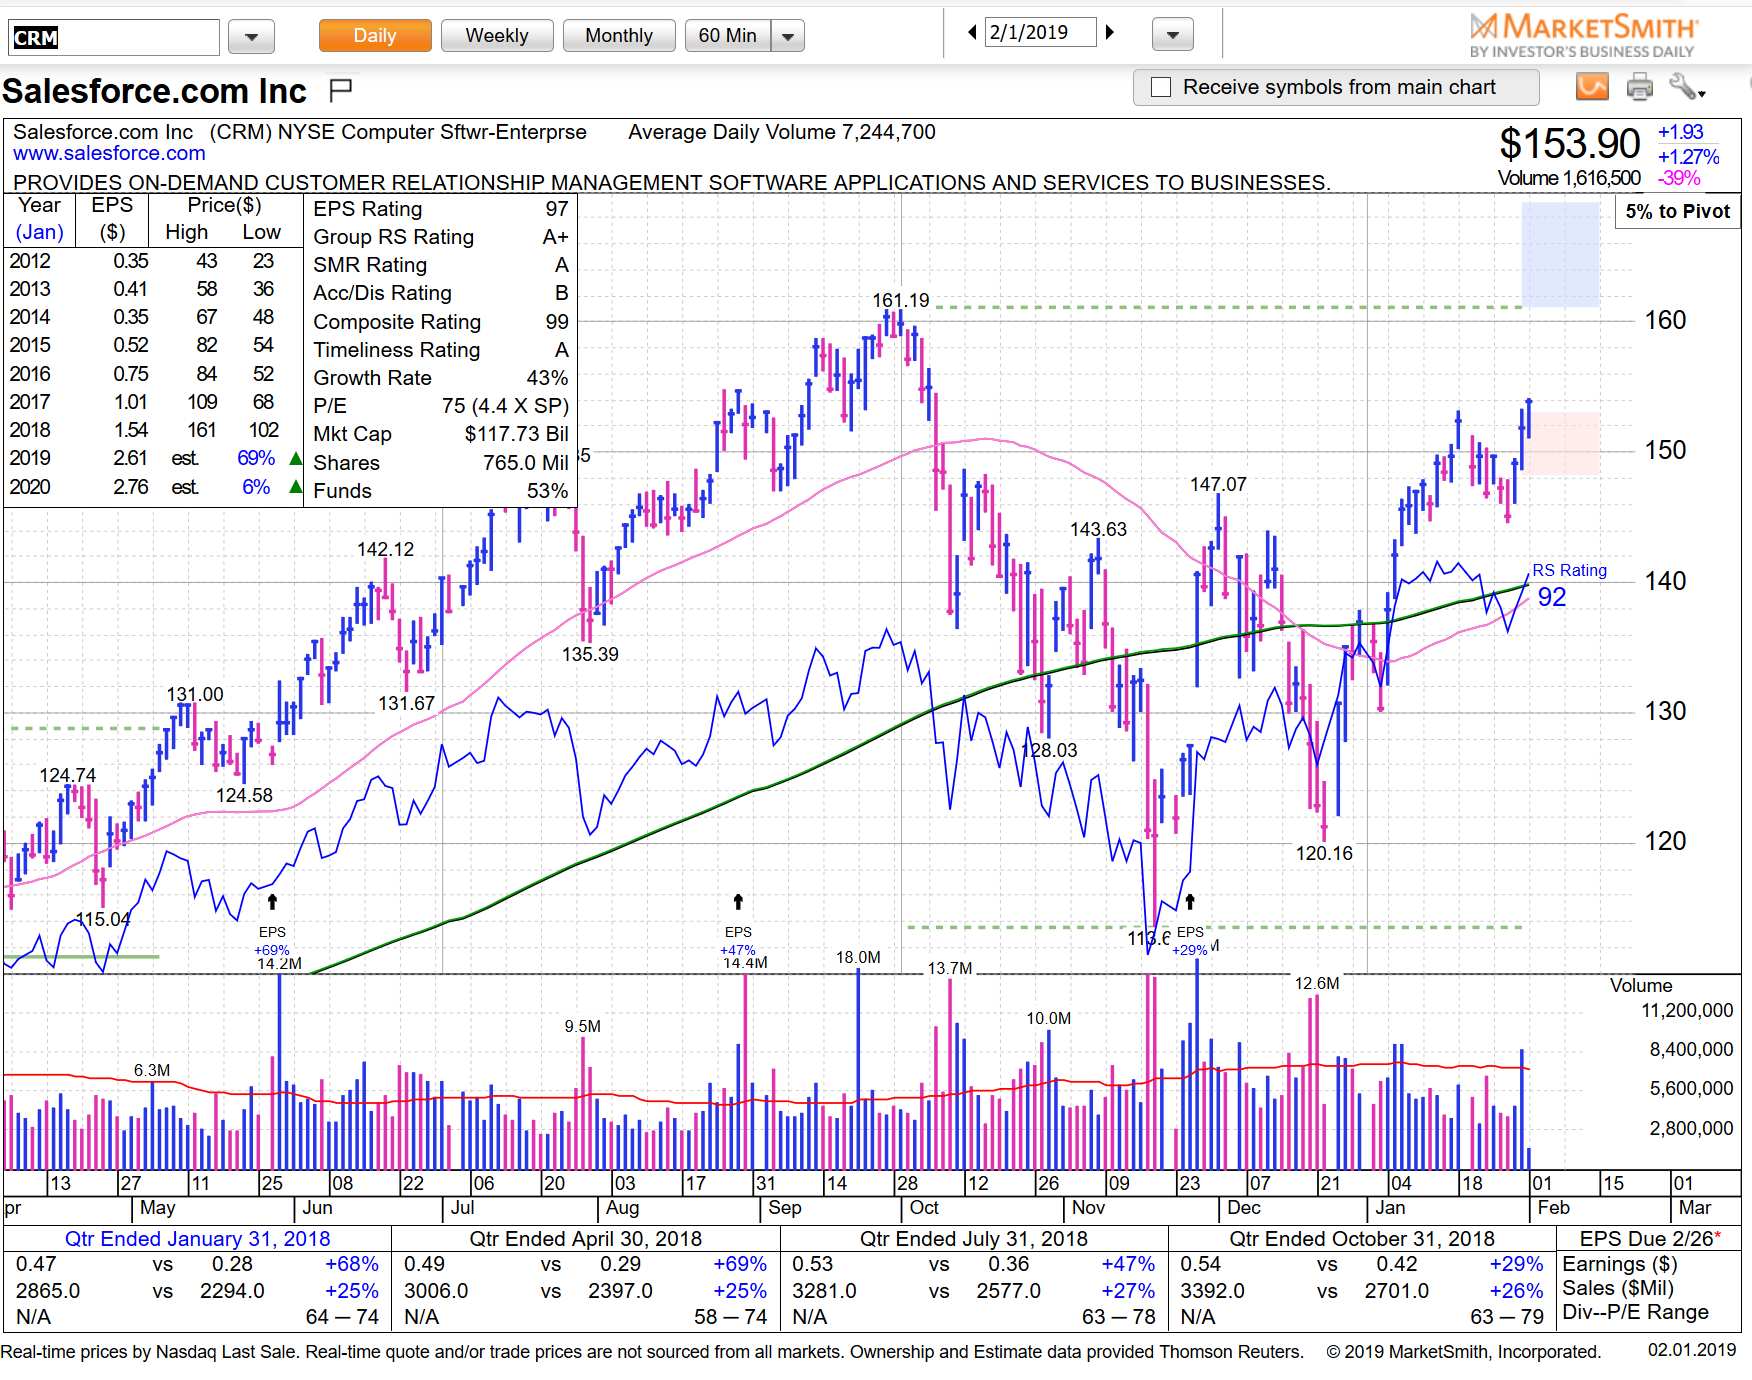This screenshot has height=1380, width=1752.
Task: Click the Average Daily Volume 7,244,700 text
Action: pos(782,132)
